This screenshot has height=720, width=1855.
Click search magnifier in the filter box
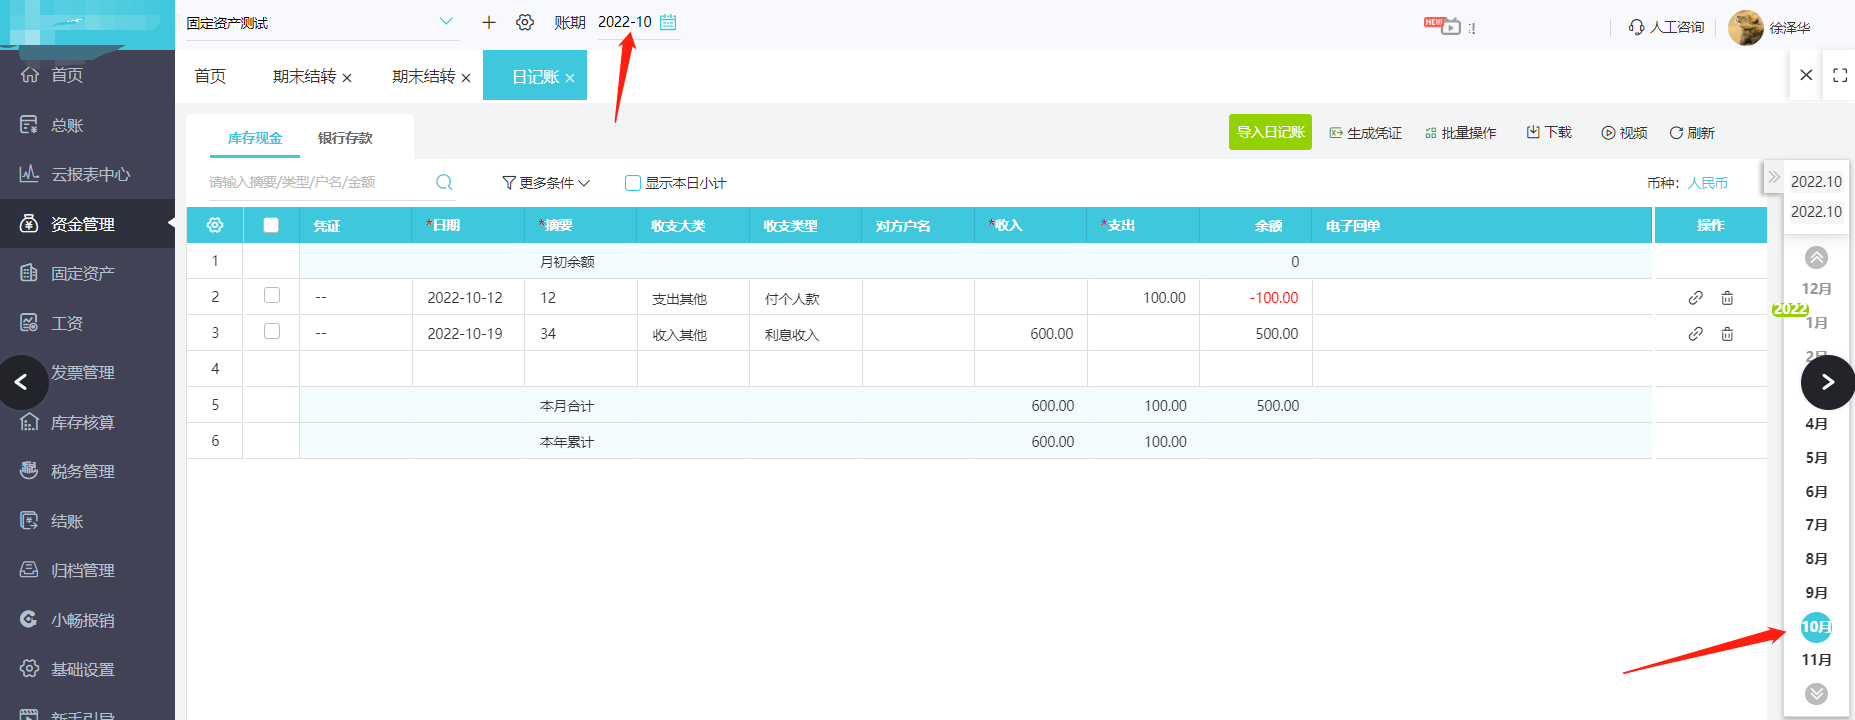click(444, 182)
